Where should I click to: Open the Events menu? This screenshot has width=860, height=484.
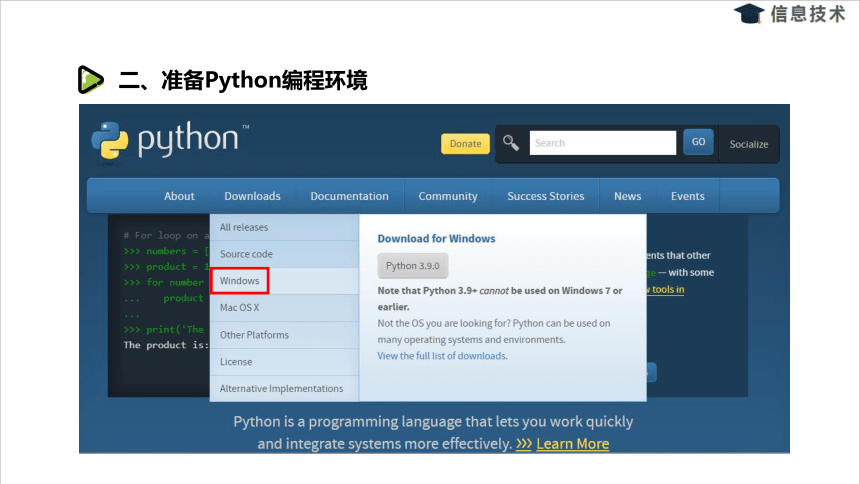688,196
